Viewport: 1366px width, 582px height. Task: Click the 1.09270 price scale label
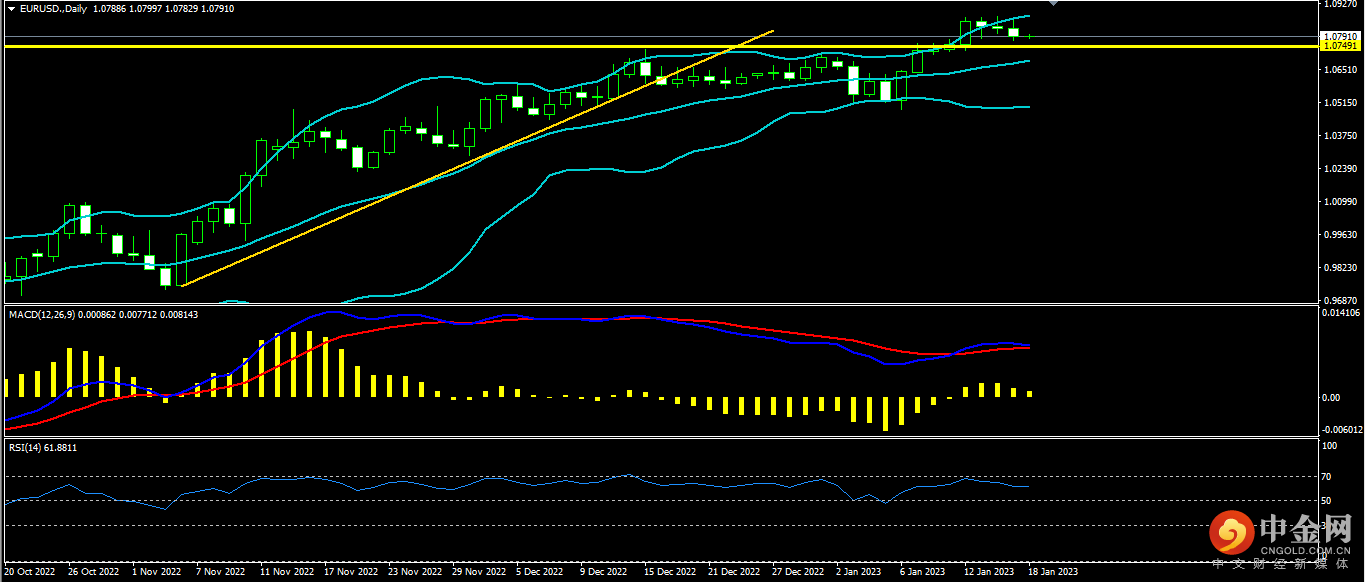(x=1340, y=4)
